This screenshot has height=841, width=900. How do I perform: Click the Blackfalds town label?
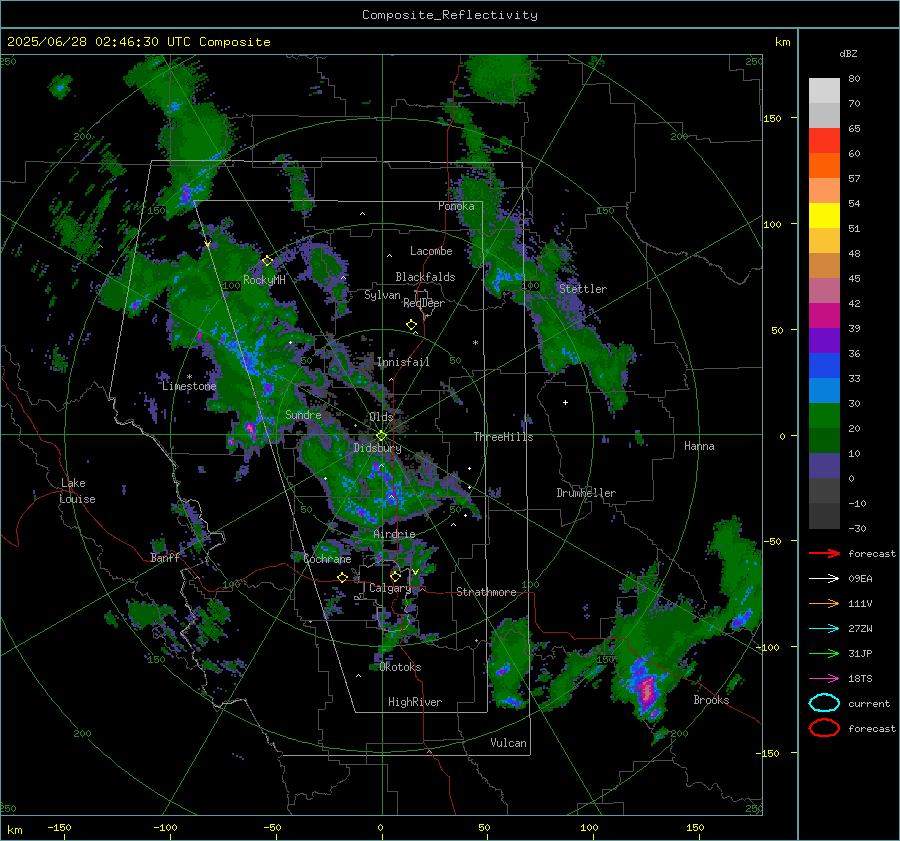pyautogui.click(x=425, y=277)
